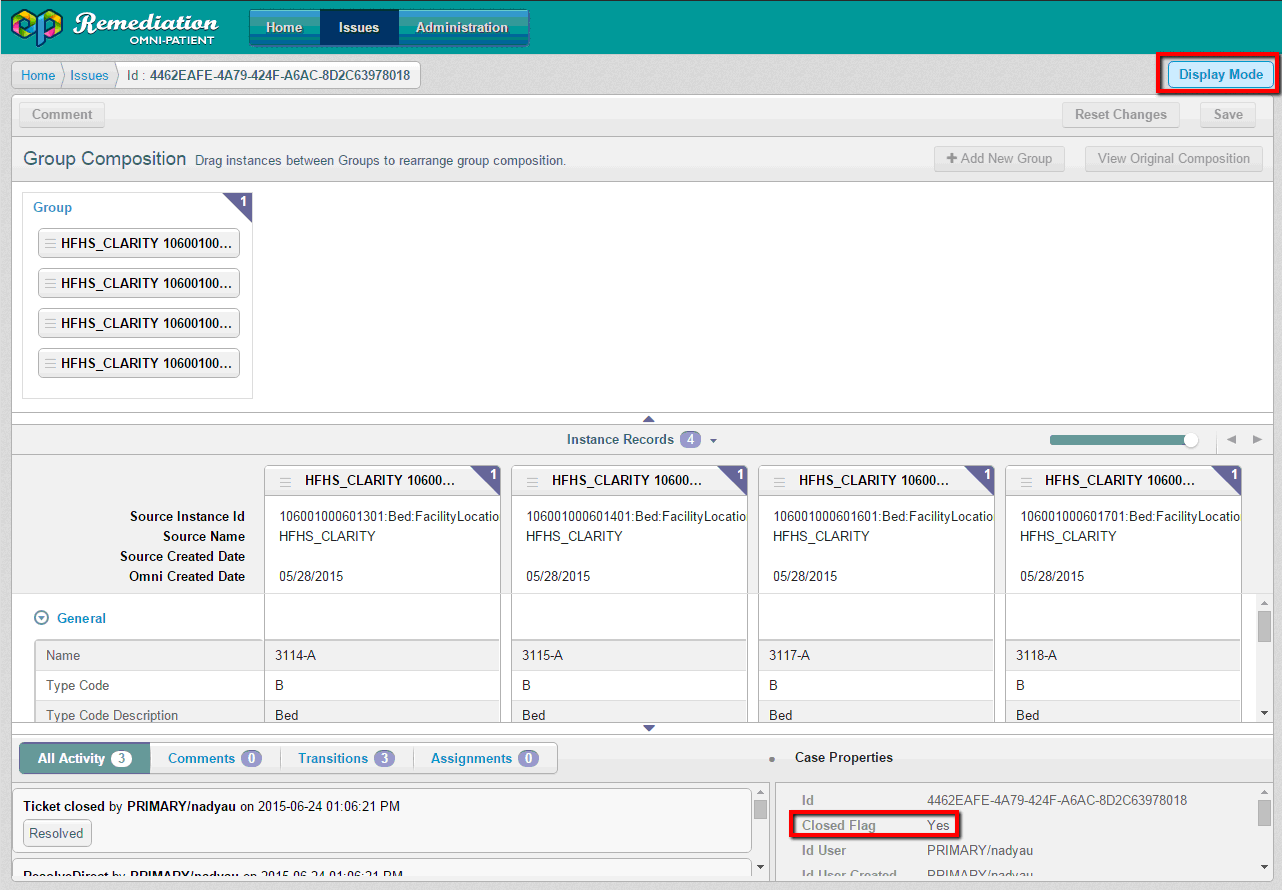
Task: Click drag handle icon of first group instance
Action: pos(50,243)
